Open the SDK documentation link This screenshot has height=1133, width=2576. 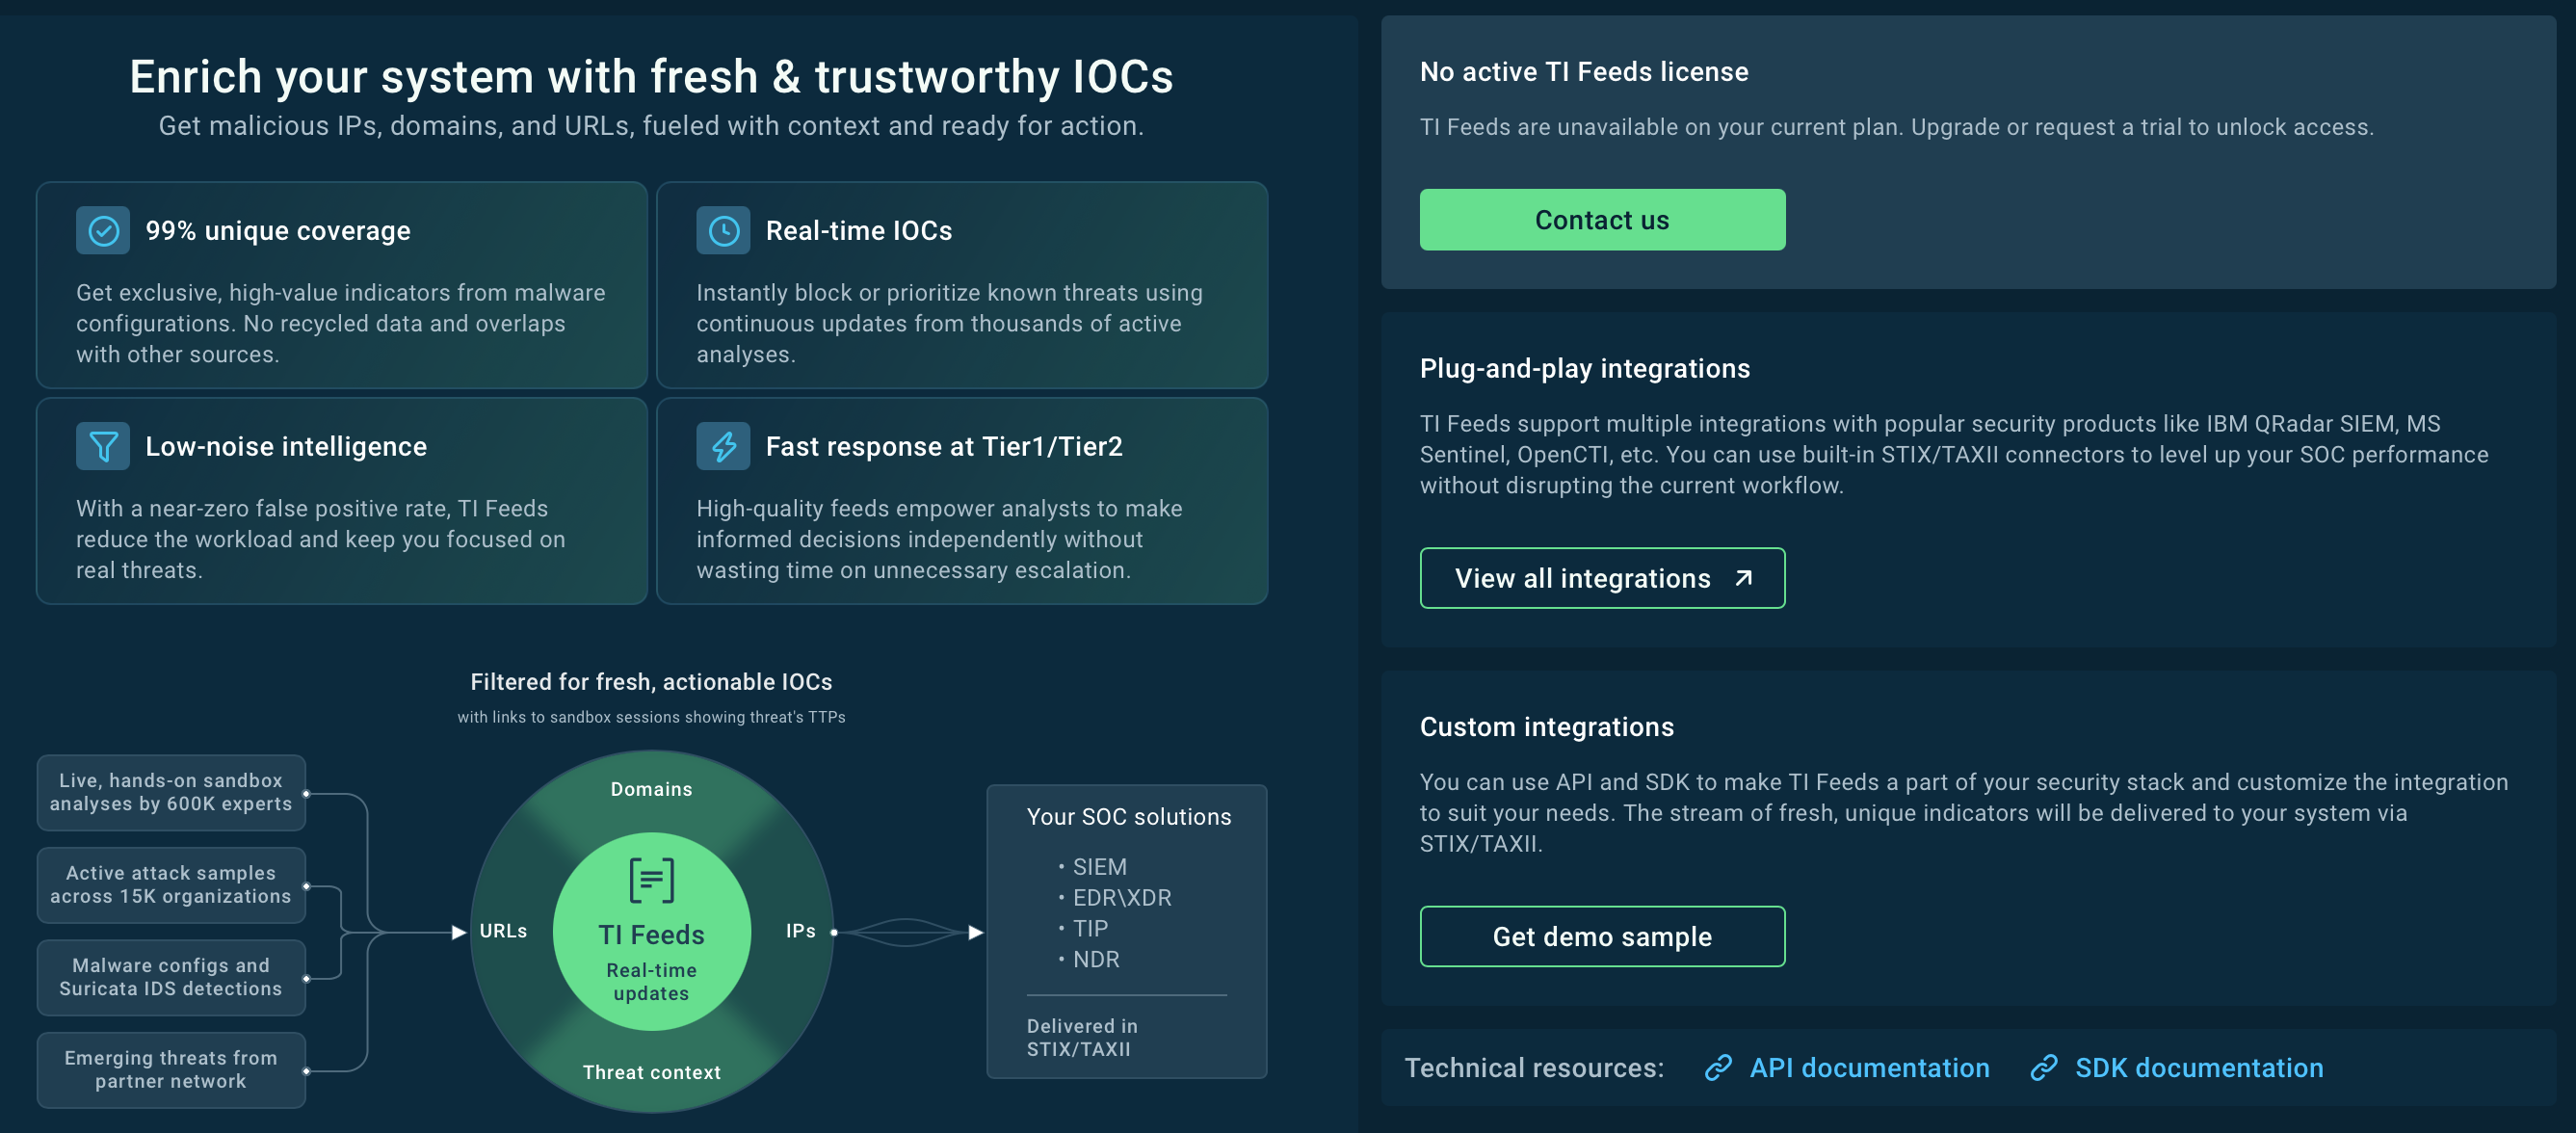click(2198, 1068)
